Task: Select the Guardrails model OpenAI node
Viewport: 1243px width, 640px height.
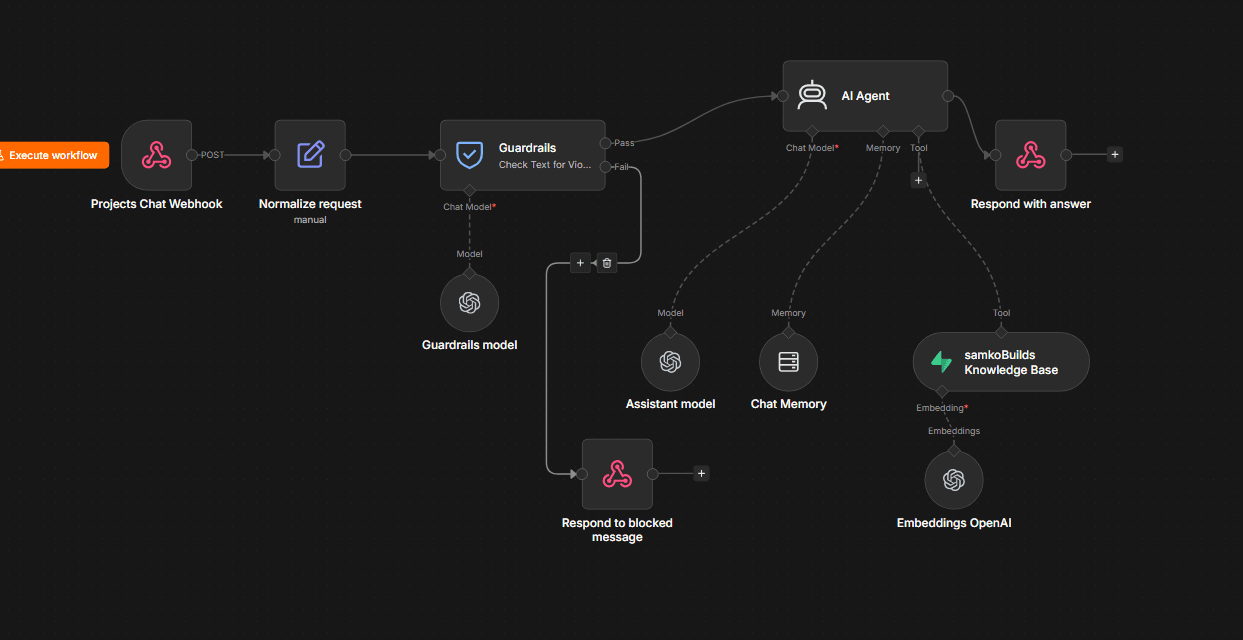Action: [x=469, y=303]
